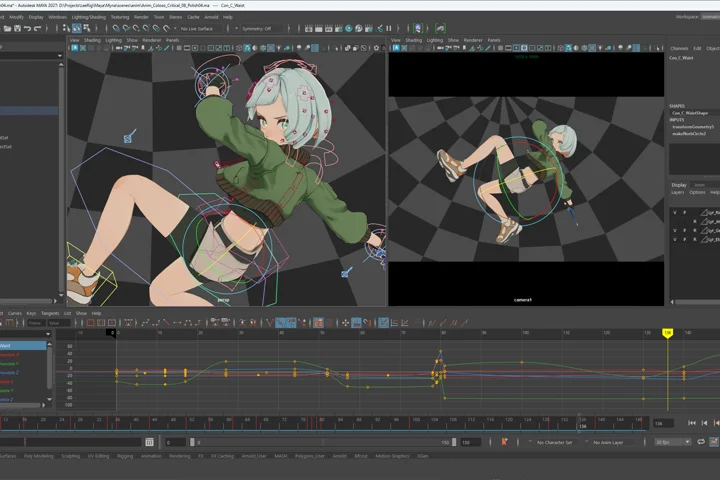This screenshot has height=480, width=720.
Task: Click the range slider right handle
Action: pyautogui.click(x=454, y=442)
